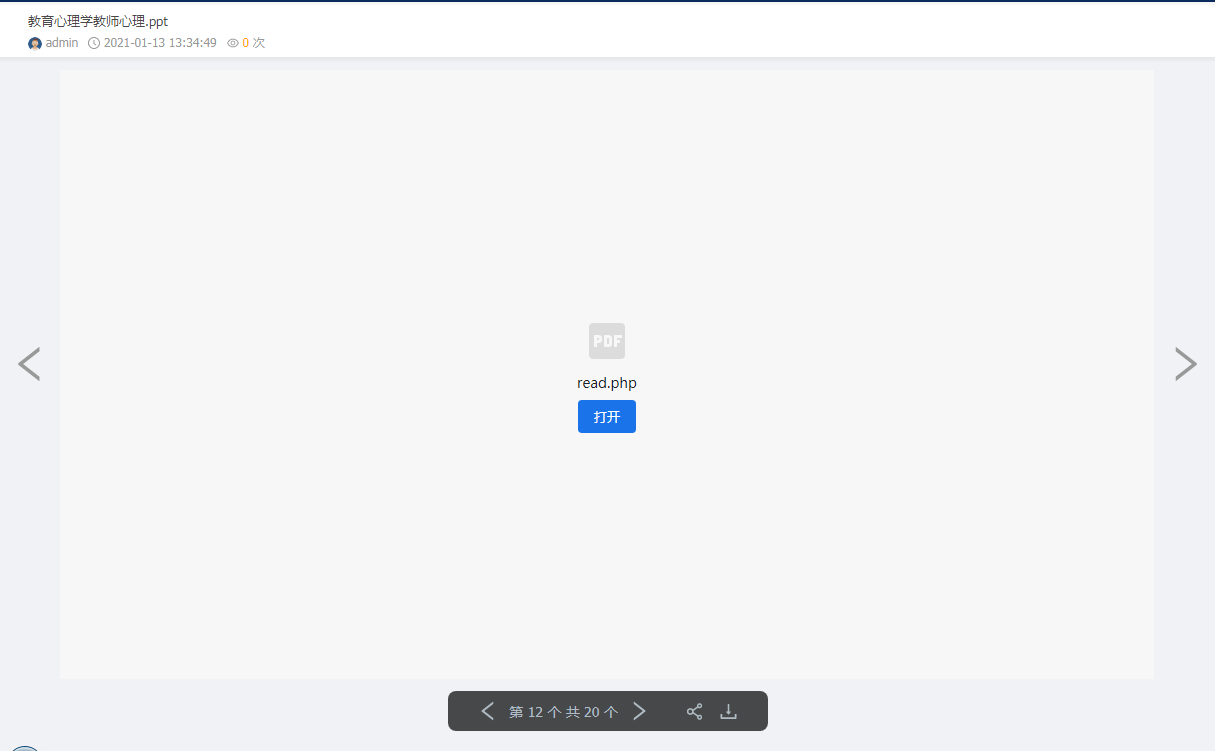Click previous arrow in bottom dark toolbar
This screenshot has height=751, width=1215.
488,711
